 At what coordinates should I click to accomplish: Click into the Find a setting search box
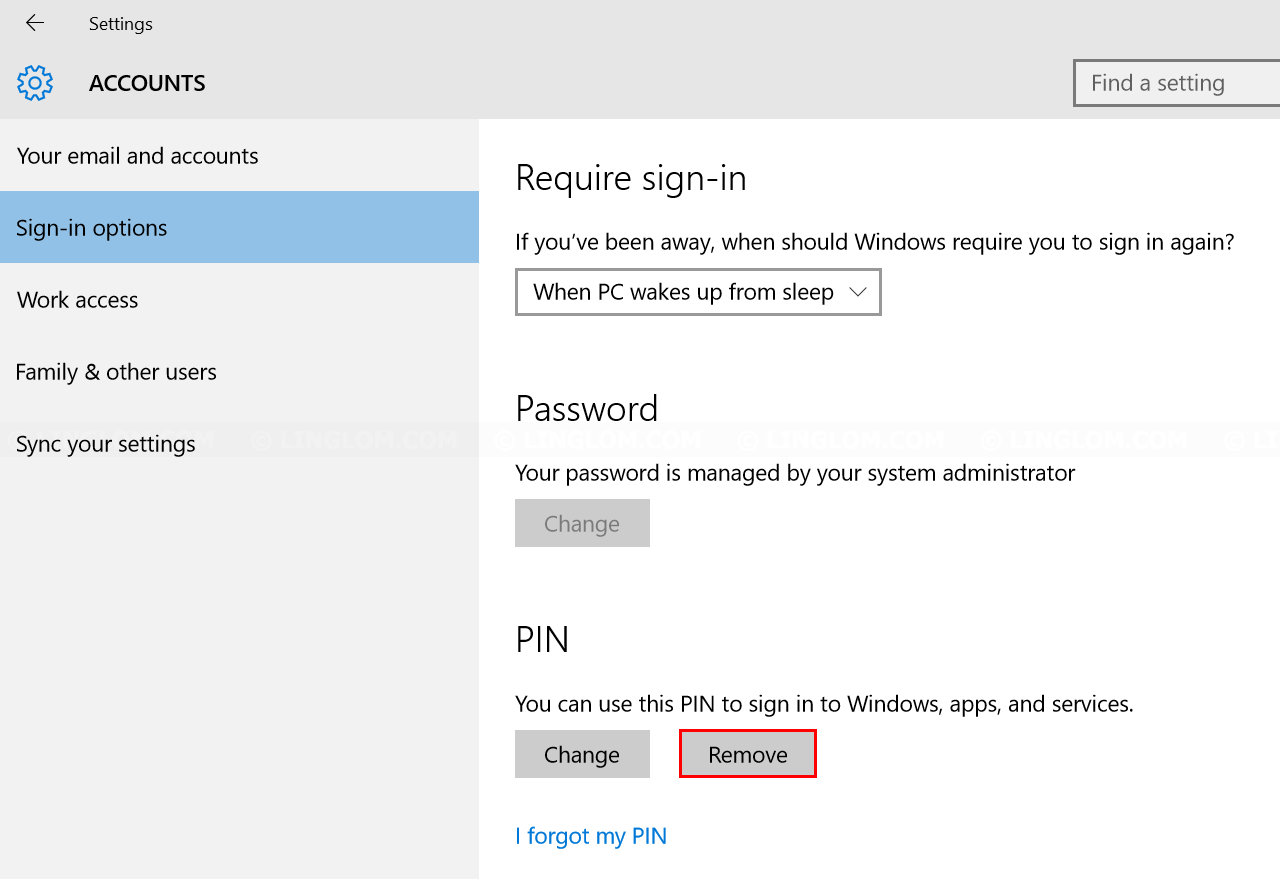pyautogui.click(x=1177, y=83)
